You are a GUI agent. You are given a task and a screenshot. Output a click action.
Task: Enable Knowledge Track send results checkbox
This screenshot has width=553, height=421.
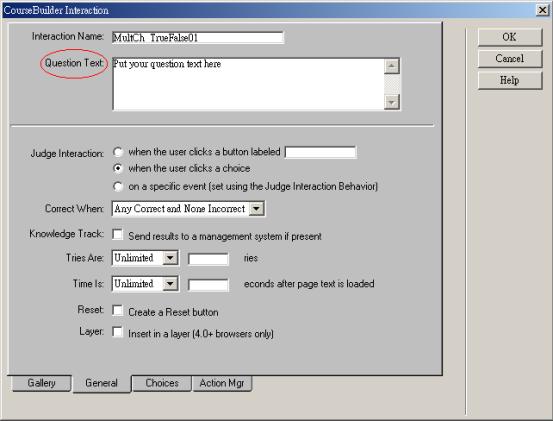click(117, 234)
